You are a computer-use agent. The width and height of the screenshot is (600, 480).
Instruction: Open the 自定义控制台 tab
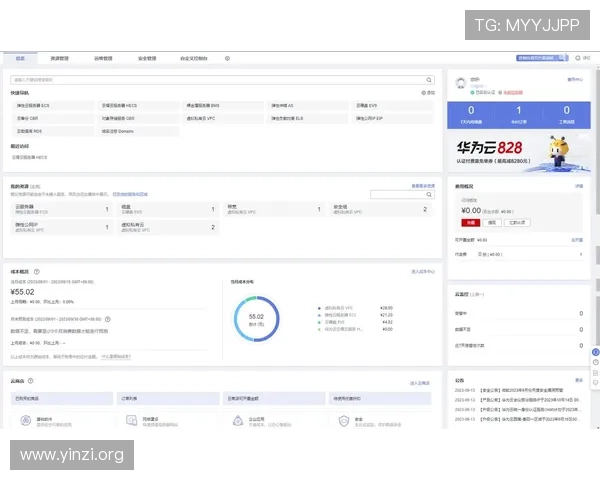click(x=193, y=59)
